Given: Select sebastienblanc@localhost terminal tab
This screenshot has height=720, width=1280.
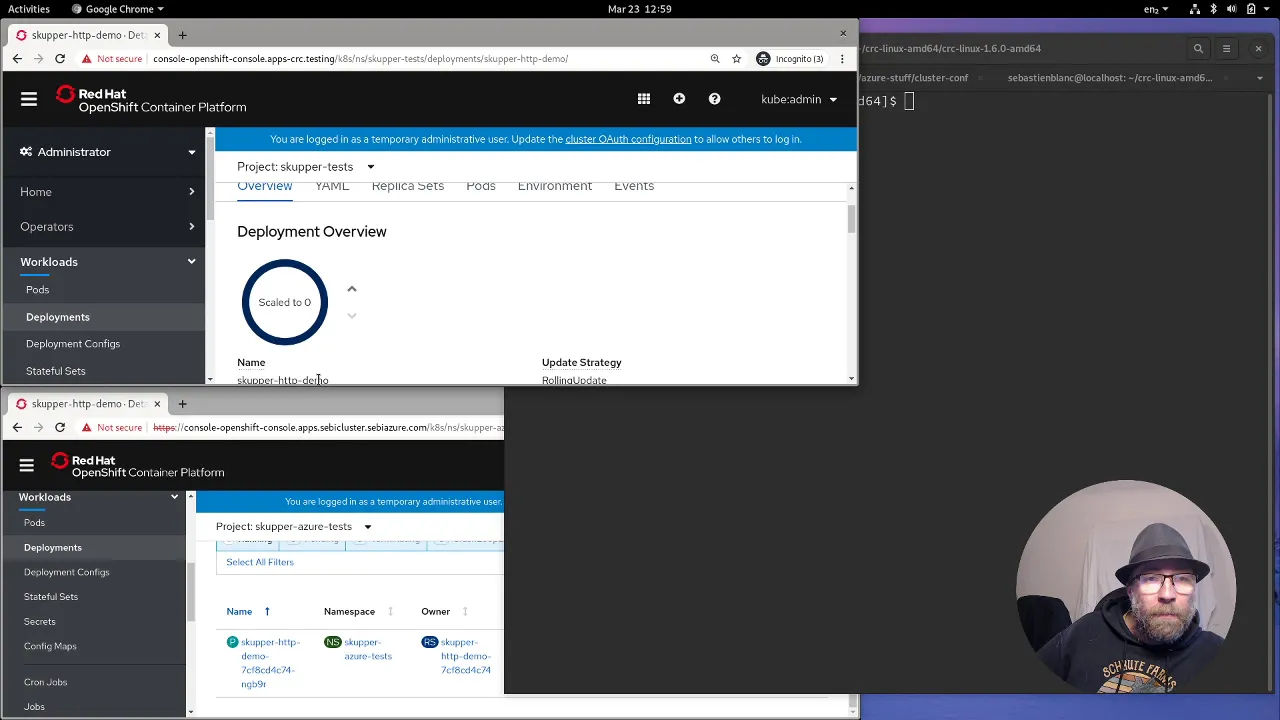Looking at the screenshot, I should click(x=1110, y=78).
